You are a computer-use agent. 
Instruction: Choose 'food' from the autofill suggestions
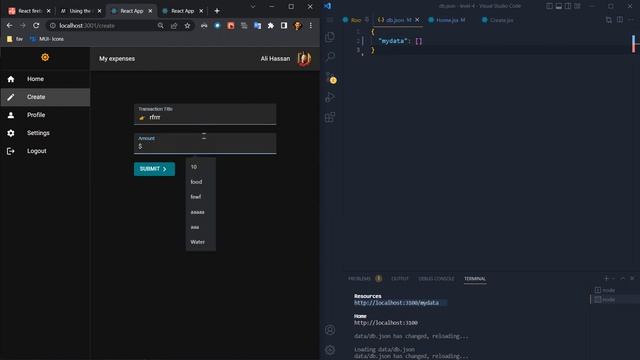tap(201, 182)
